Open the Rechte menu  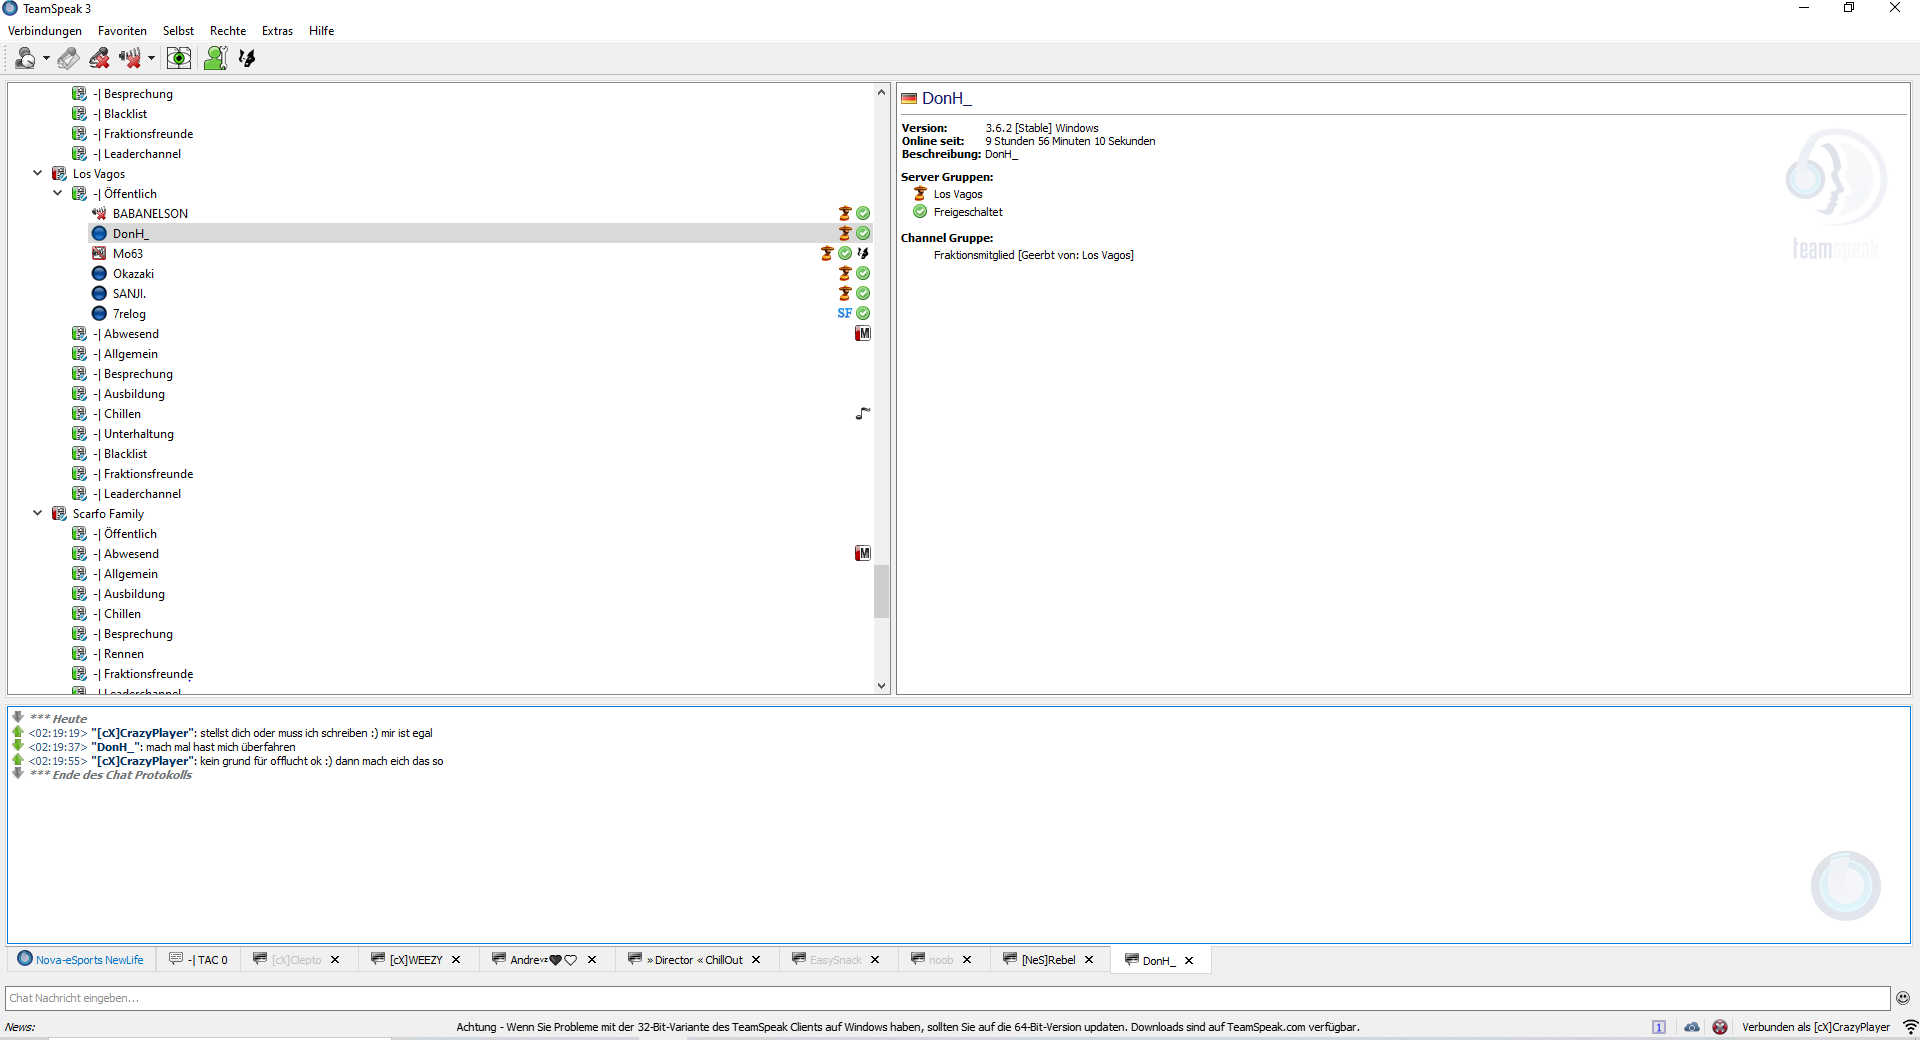[228, 31]
